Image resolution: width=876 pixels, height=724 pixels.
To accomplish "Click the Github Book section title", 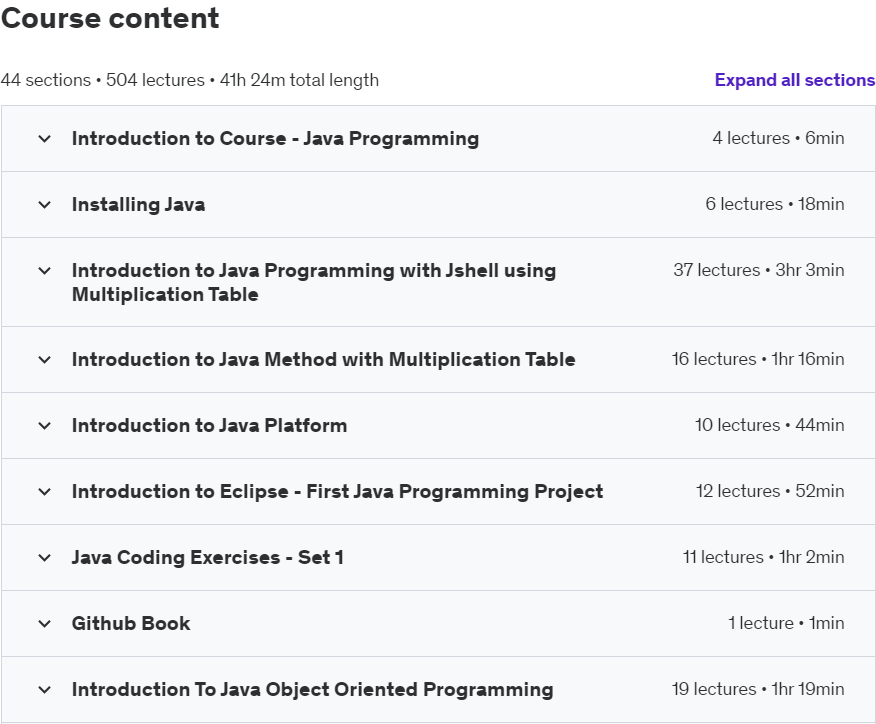I will [131, 624].
